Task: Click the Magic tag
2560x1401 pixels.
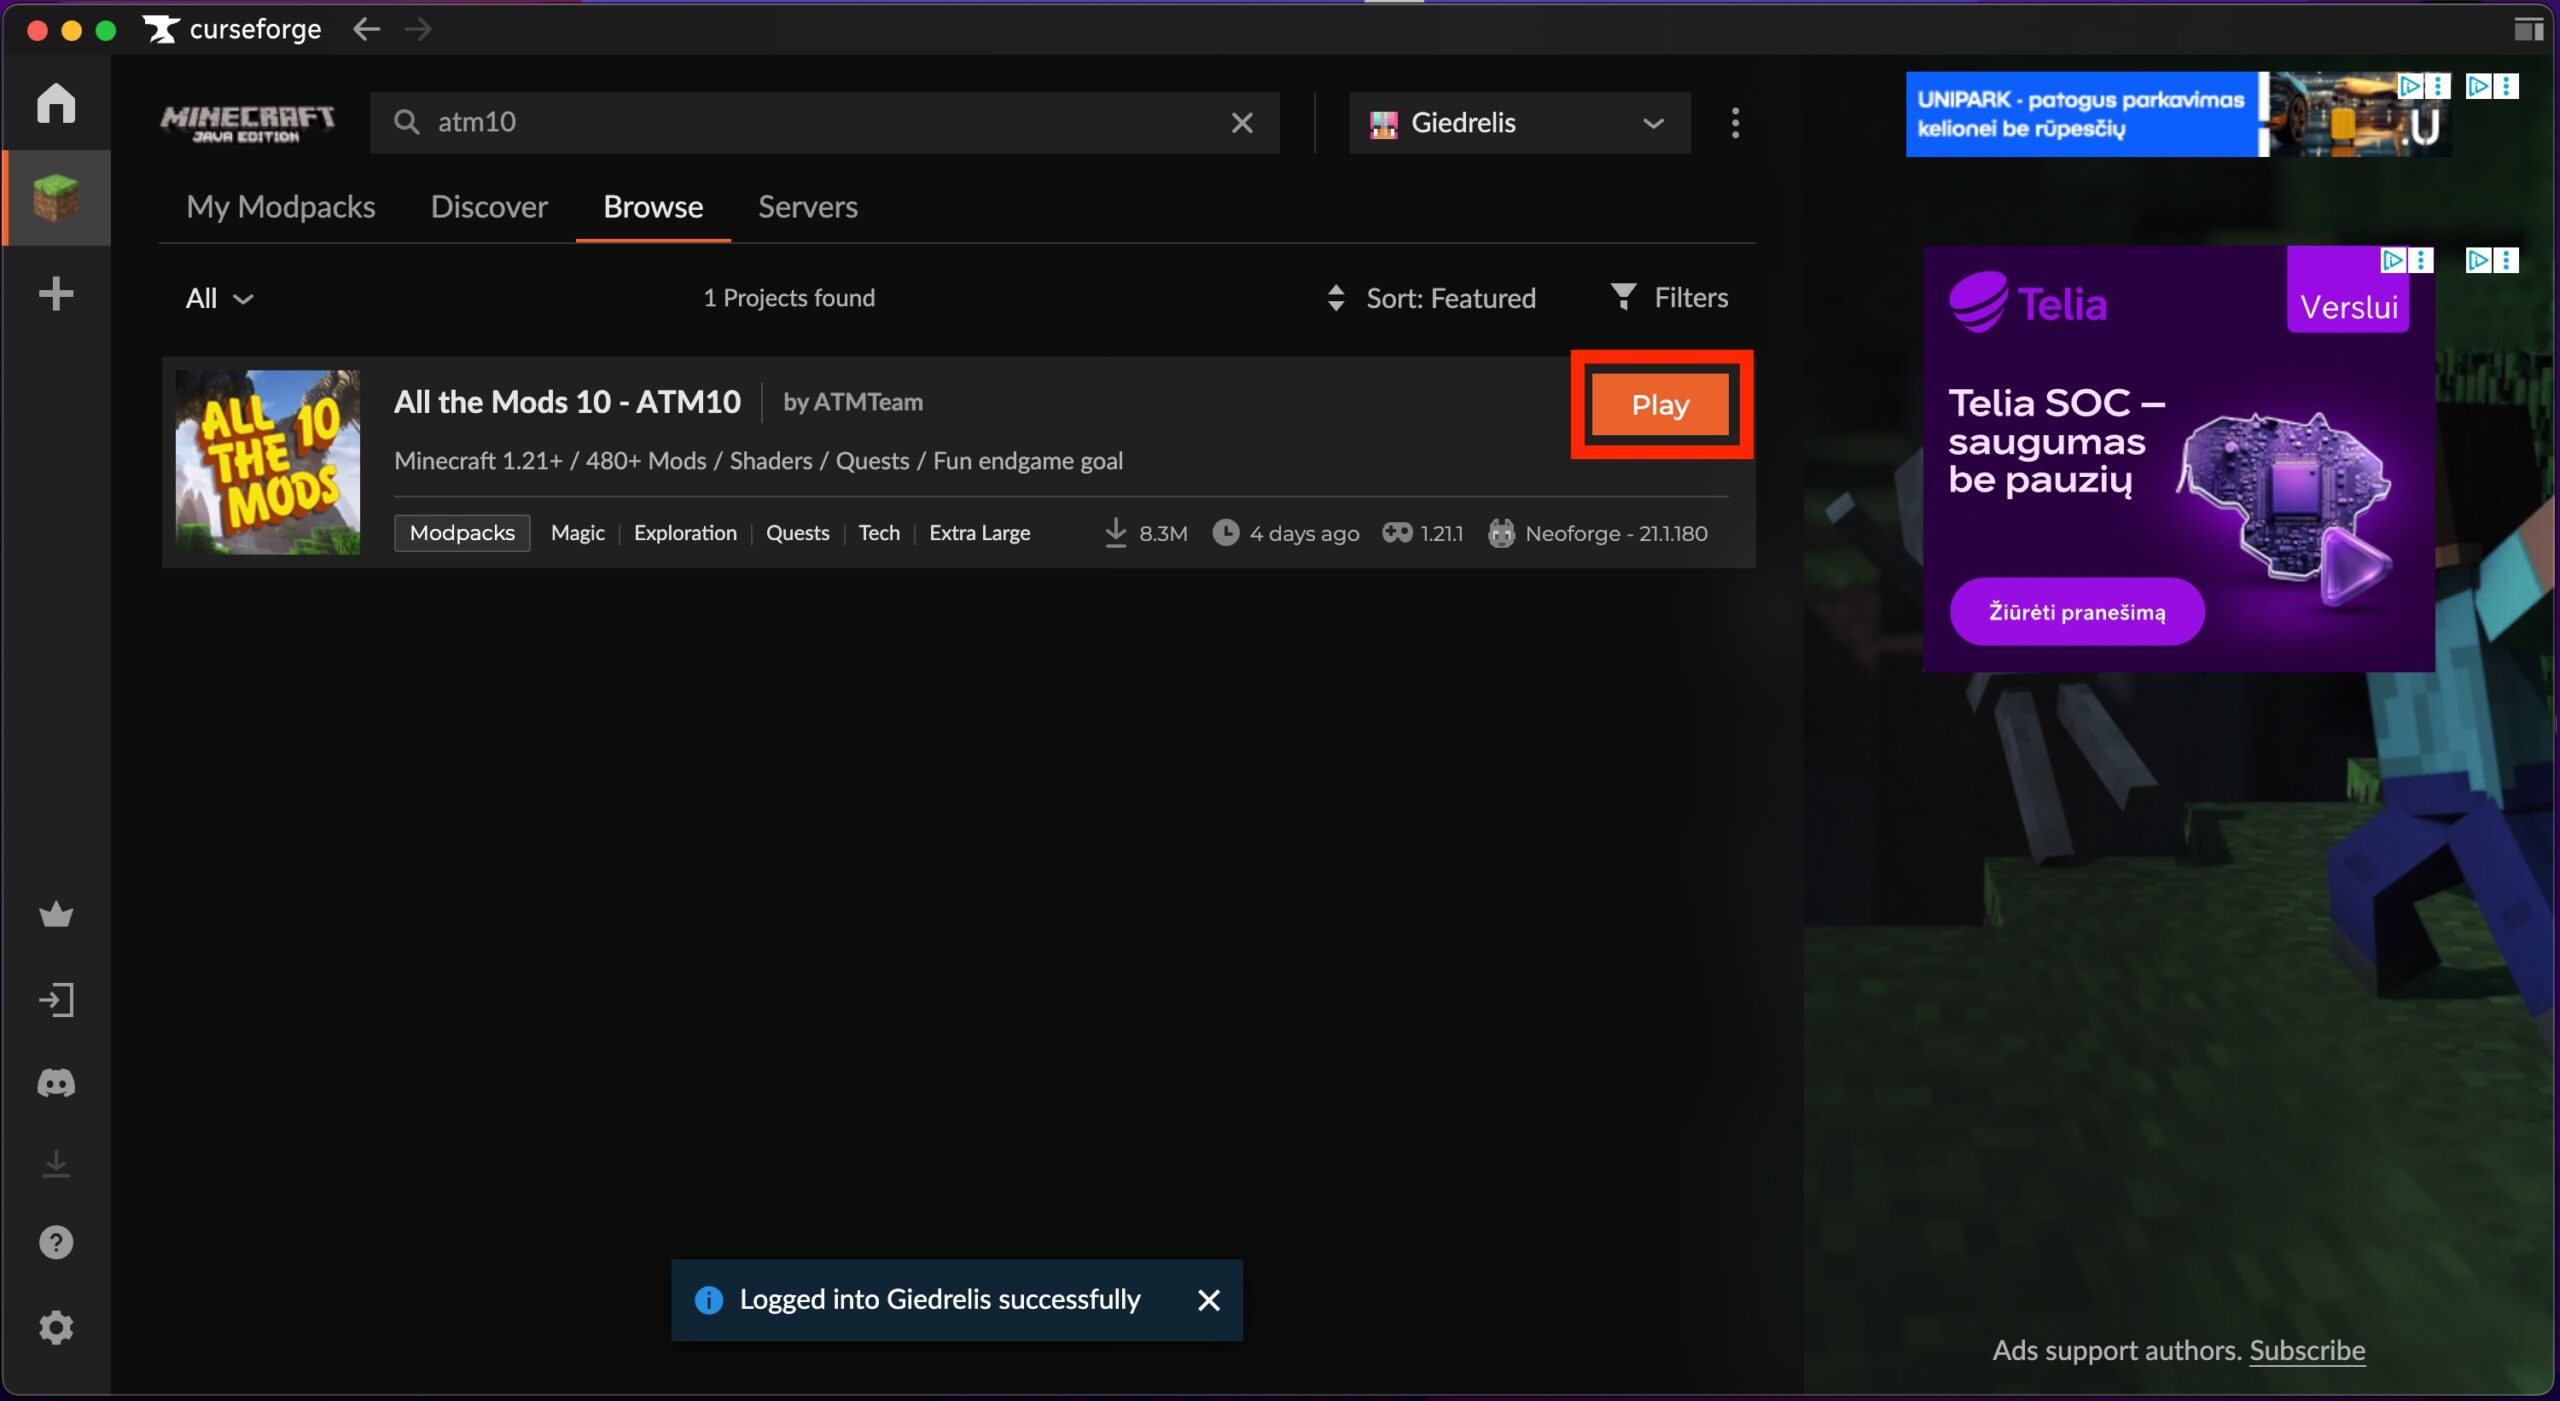Action: click(578, 533)
